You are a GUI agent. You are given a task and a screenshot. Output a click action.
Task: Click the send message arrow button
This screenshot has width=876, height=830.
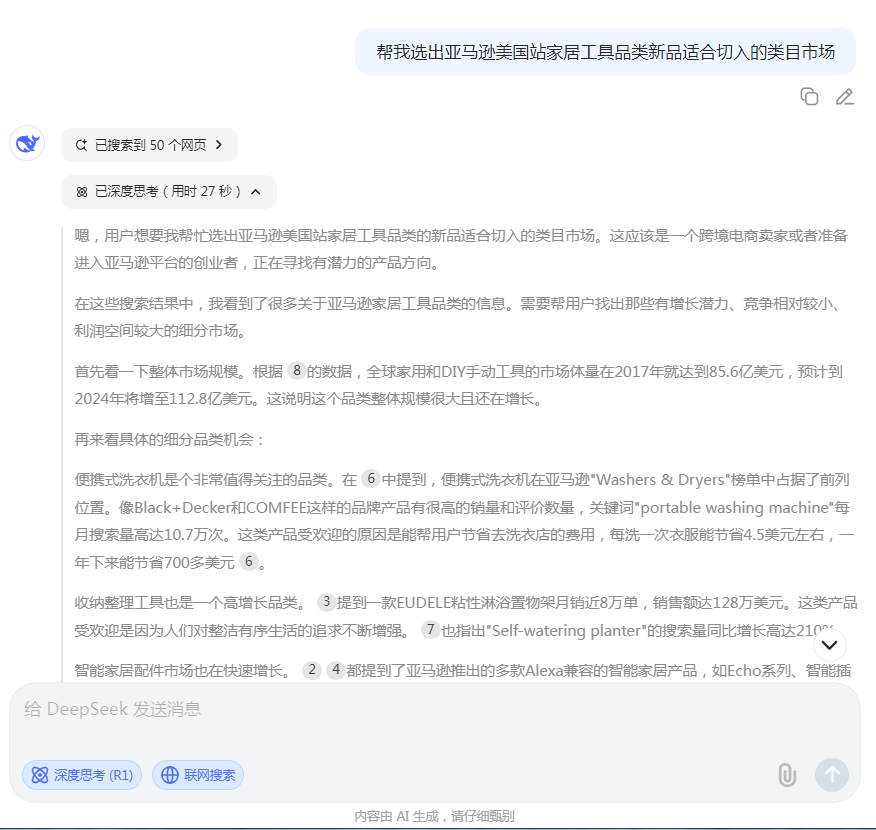click(x=831, y=775)
